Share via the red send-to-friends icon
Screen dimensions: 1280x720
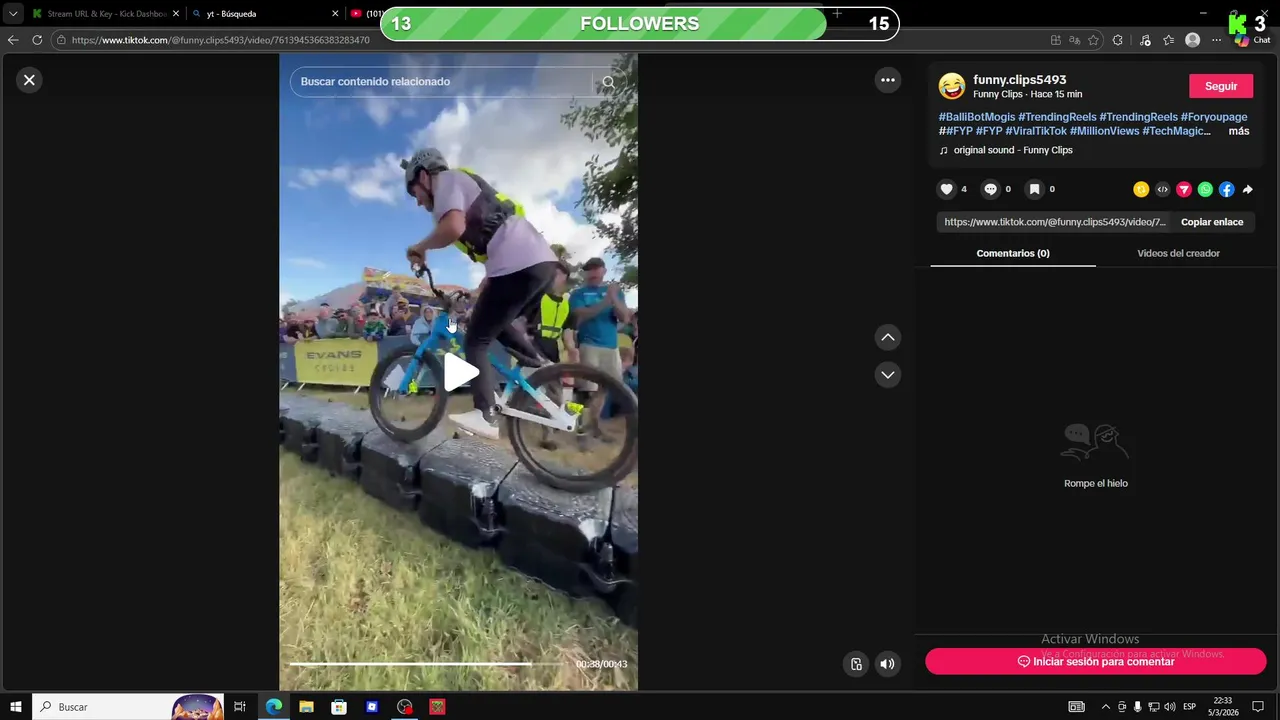1184,189
